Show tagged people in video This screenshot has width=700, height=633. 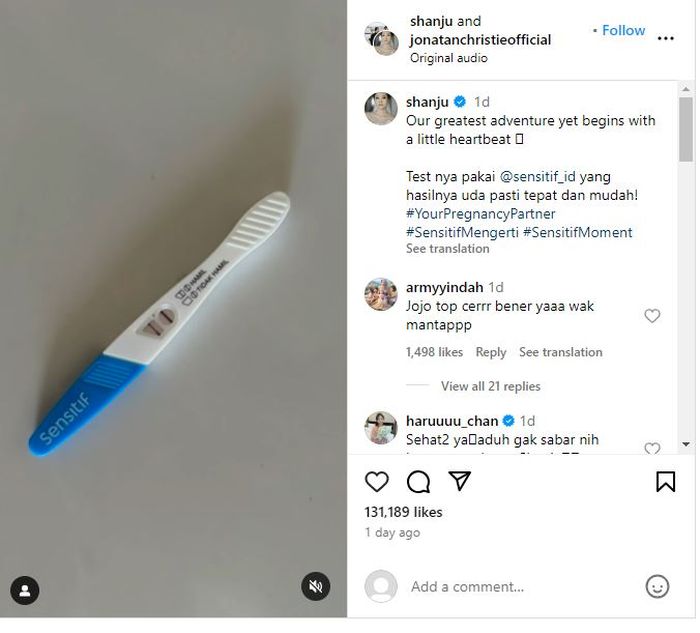24,590
